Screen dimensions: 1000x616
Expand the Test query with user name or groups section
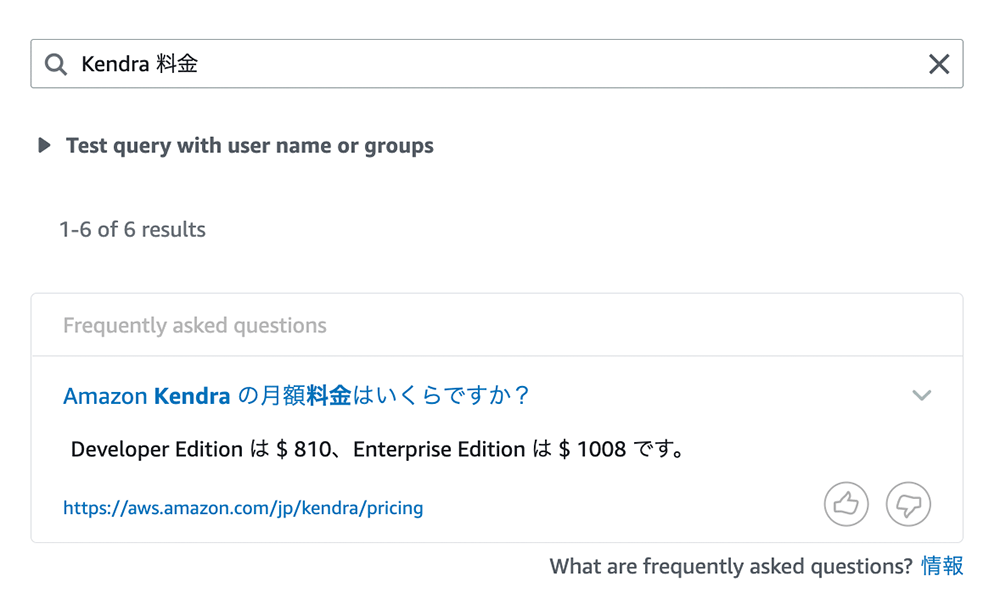tap(44, 145)
